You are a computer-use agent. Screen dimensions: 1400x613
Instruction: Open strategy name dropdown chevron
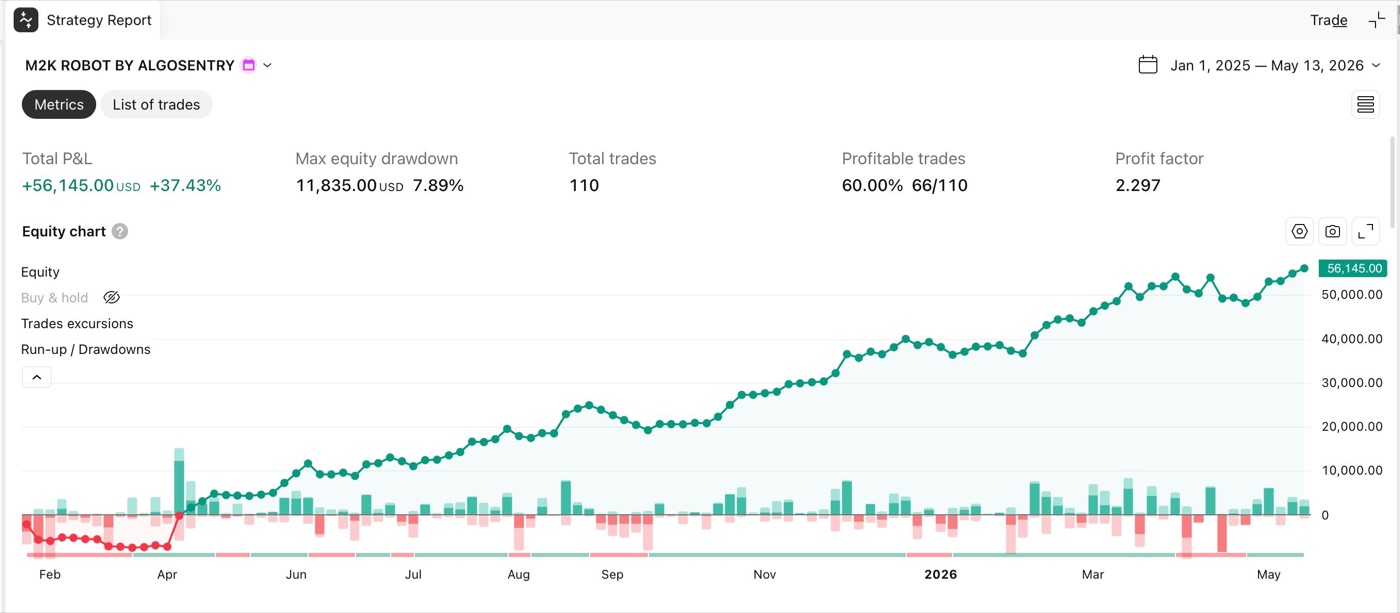tap(267, 65)
